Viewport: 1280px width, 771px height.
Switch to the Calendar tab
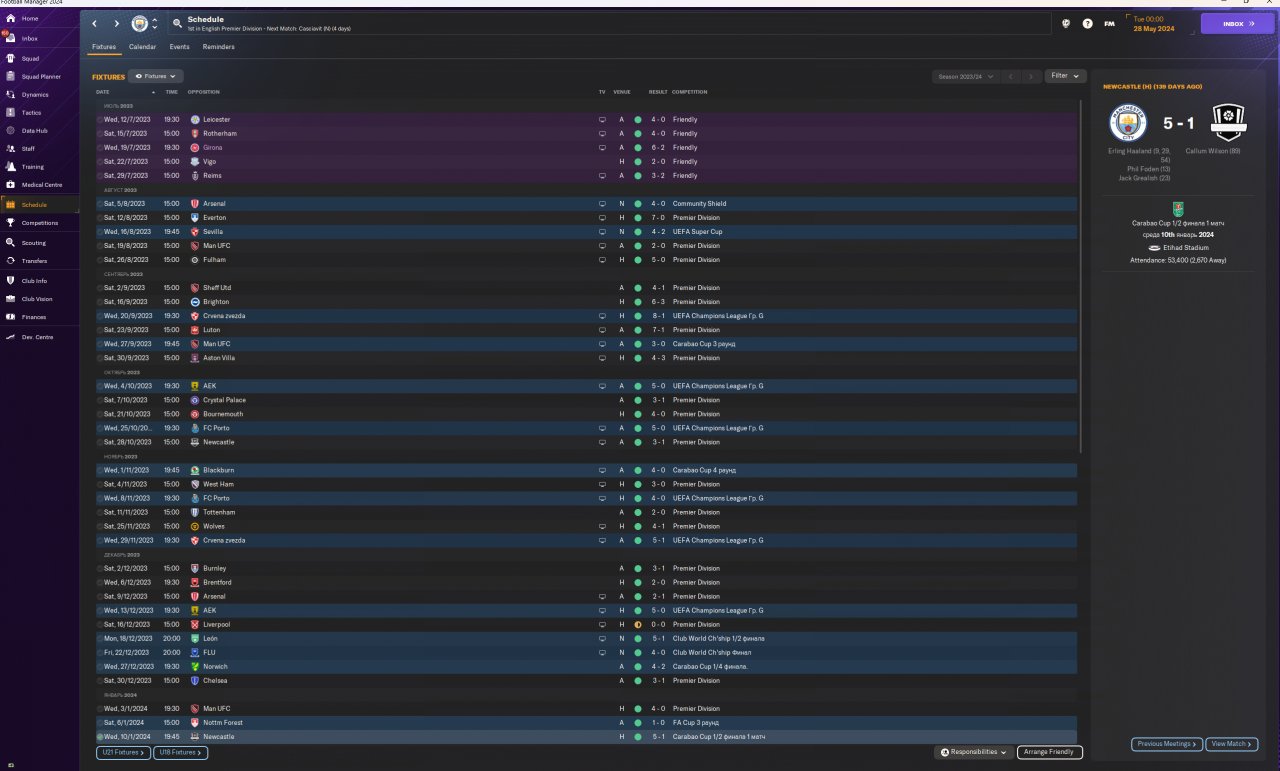click(142, 47)
